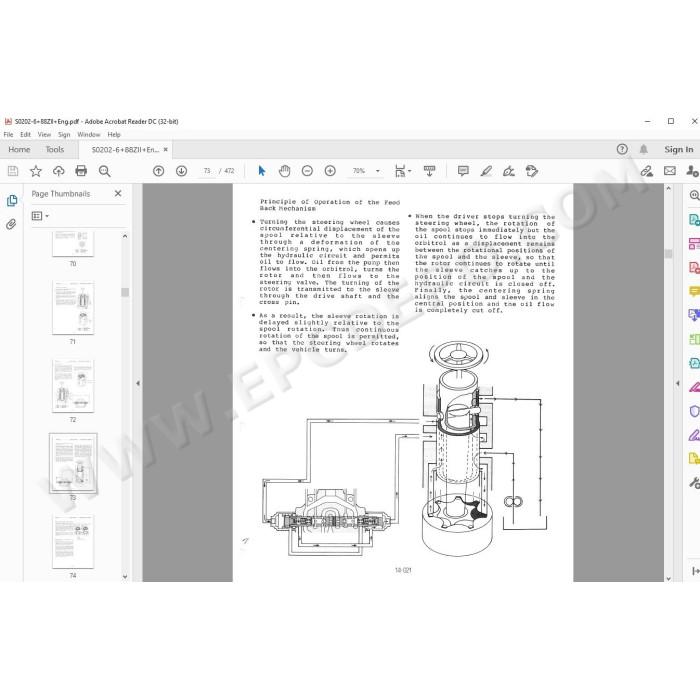
Task: Expand the right tools pane arrow
Action: point(678,383)
